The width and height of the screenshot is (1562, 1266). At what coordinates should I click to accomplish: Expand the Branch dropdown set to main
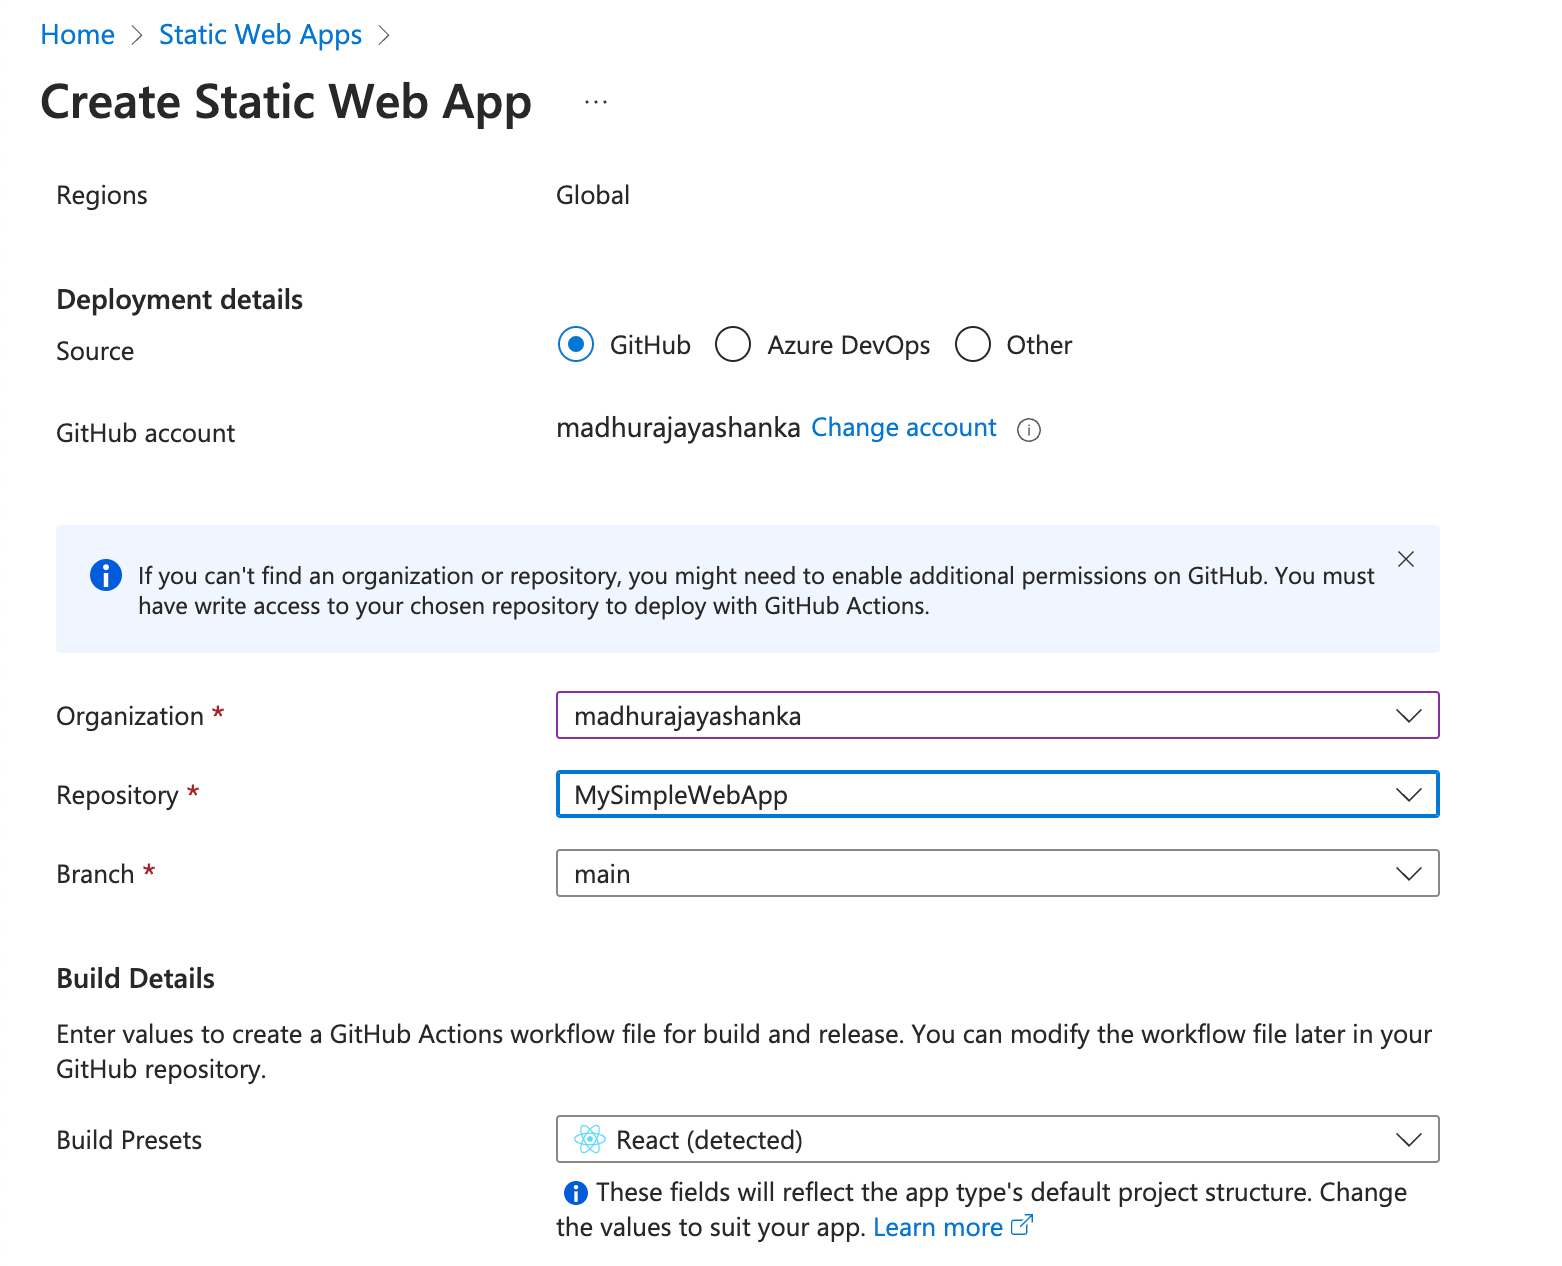coord(997,874)
